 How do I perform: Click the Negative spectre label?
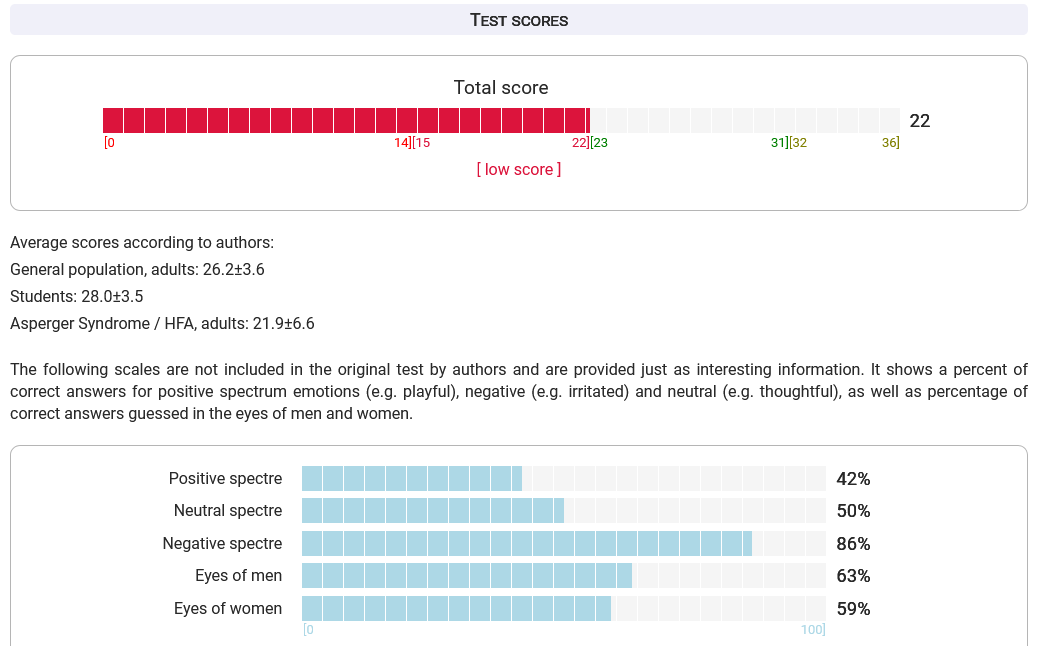coord(222,543)
